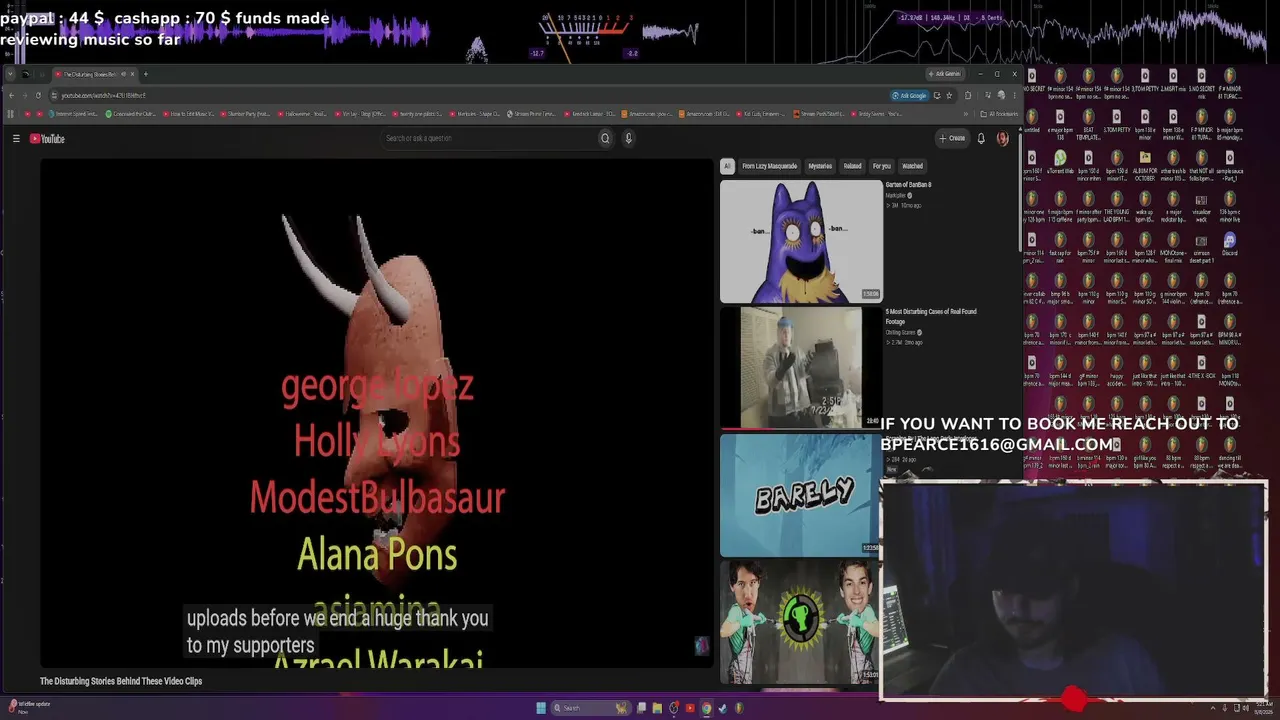Open the real found footage video thumbnail
This screenshot has width=1280, height=720.
tap(801, 368)
